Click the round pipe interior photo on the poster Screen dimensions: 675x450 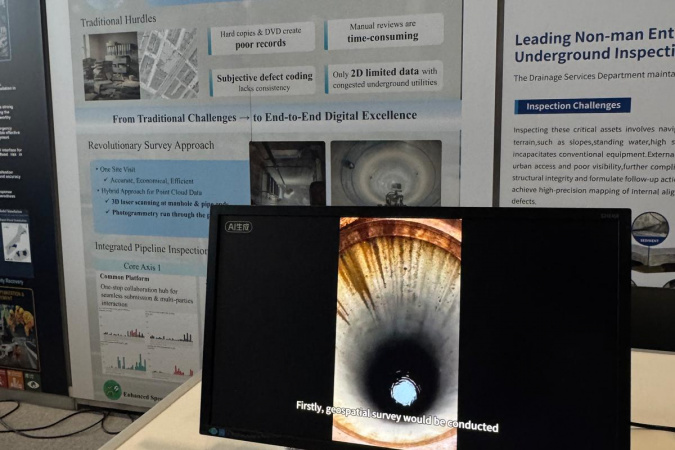coord(386,172)
